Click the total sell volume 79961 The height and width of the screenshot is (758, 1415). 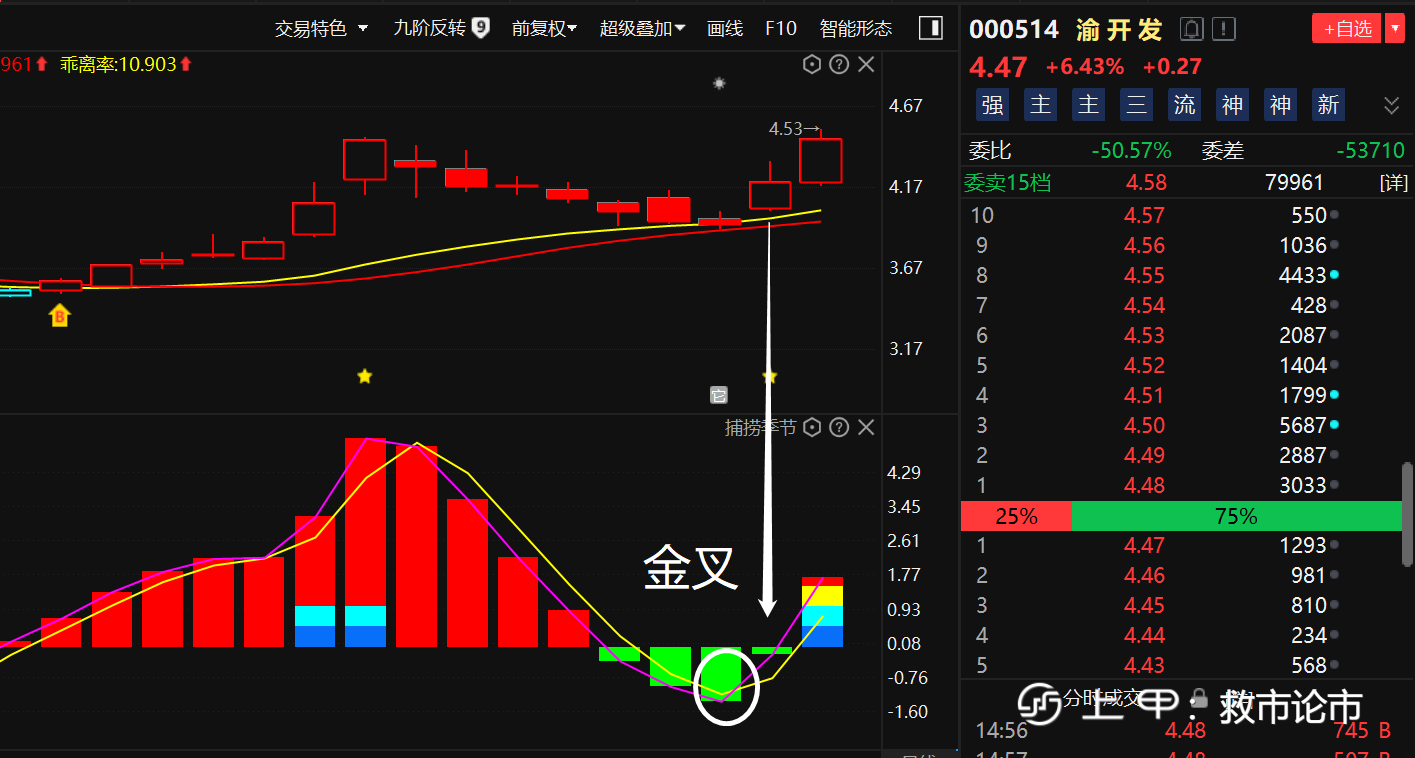click(x=1294, y=183)
